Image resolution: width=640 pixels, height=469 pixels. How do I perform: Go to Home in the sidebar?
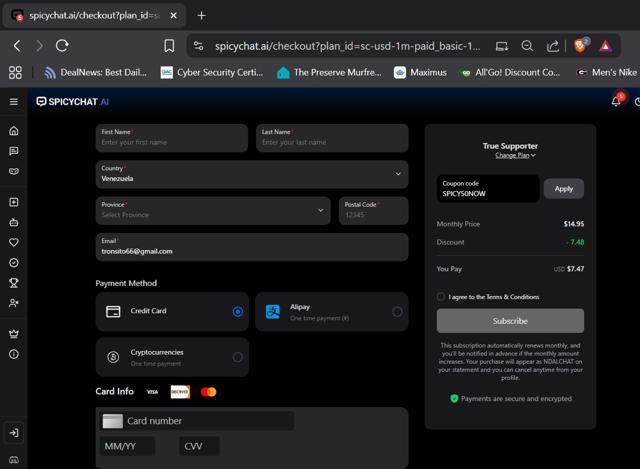[x=14, y=131]
